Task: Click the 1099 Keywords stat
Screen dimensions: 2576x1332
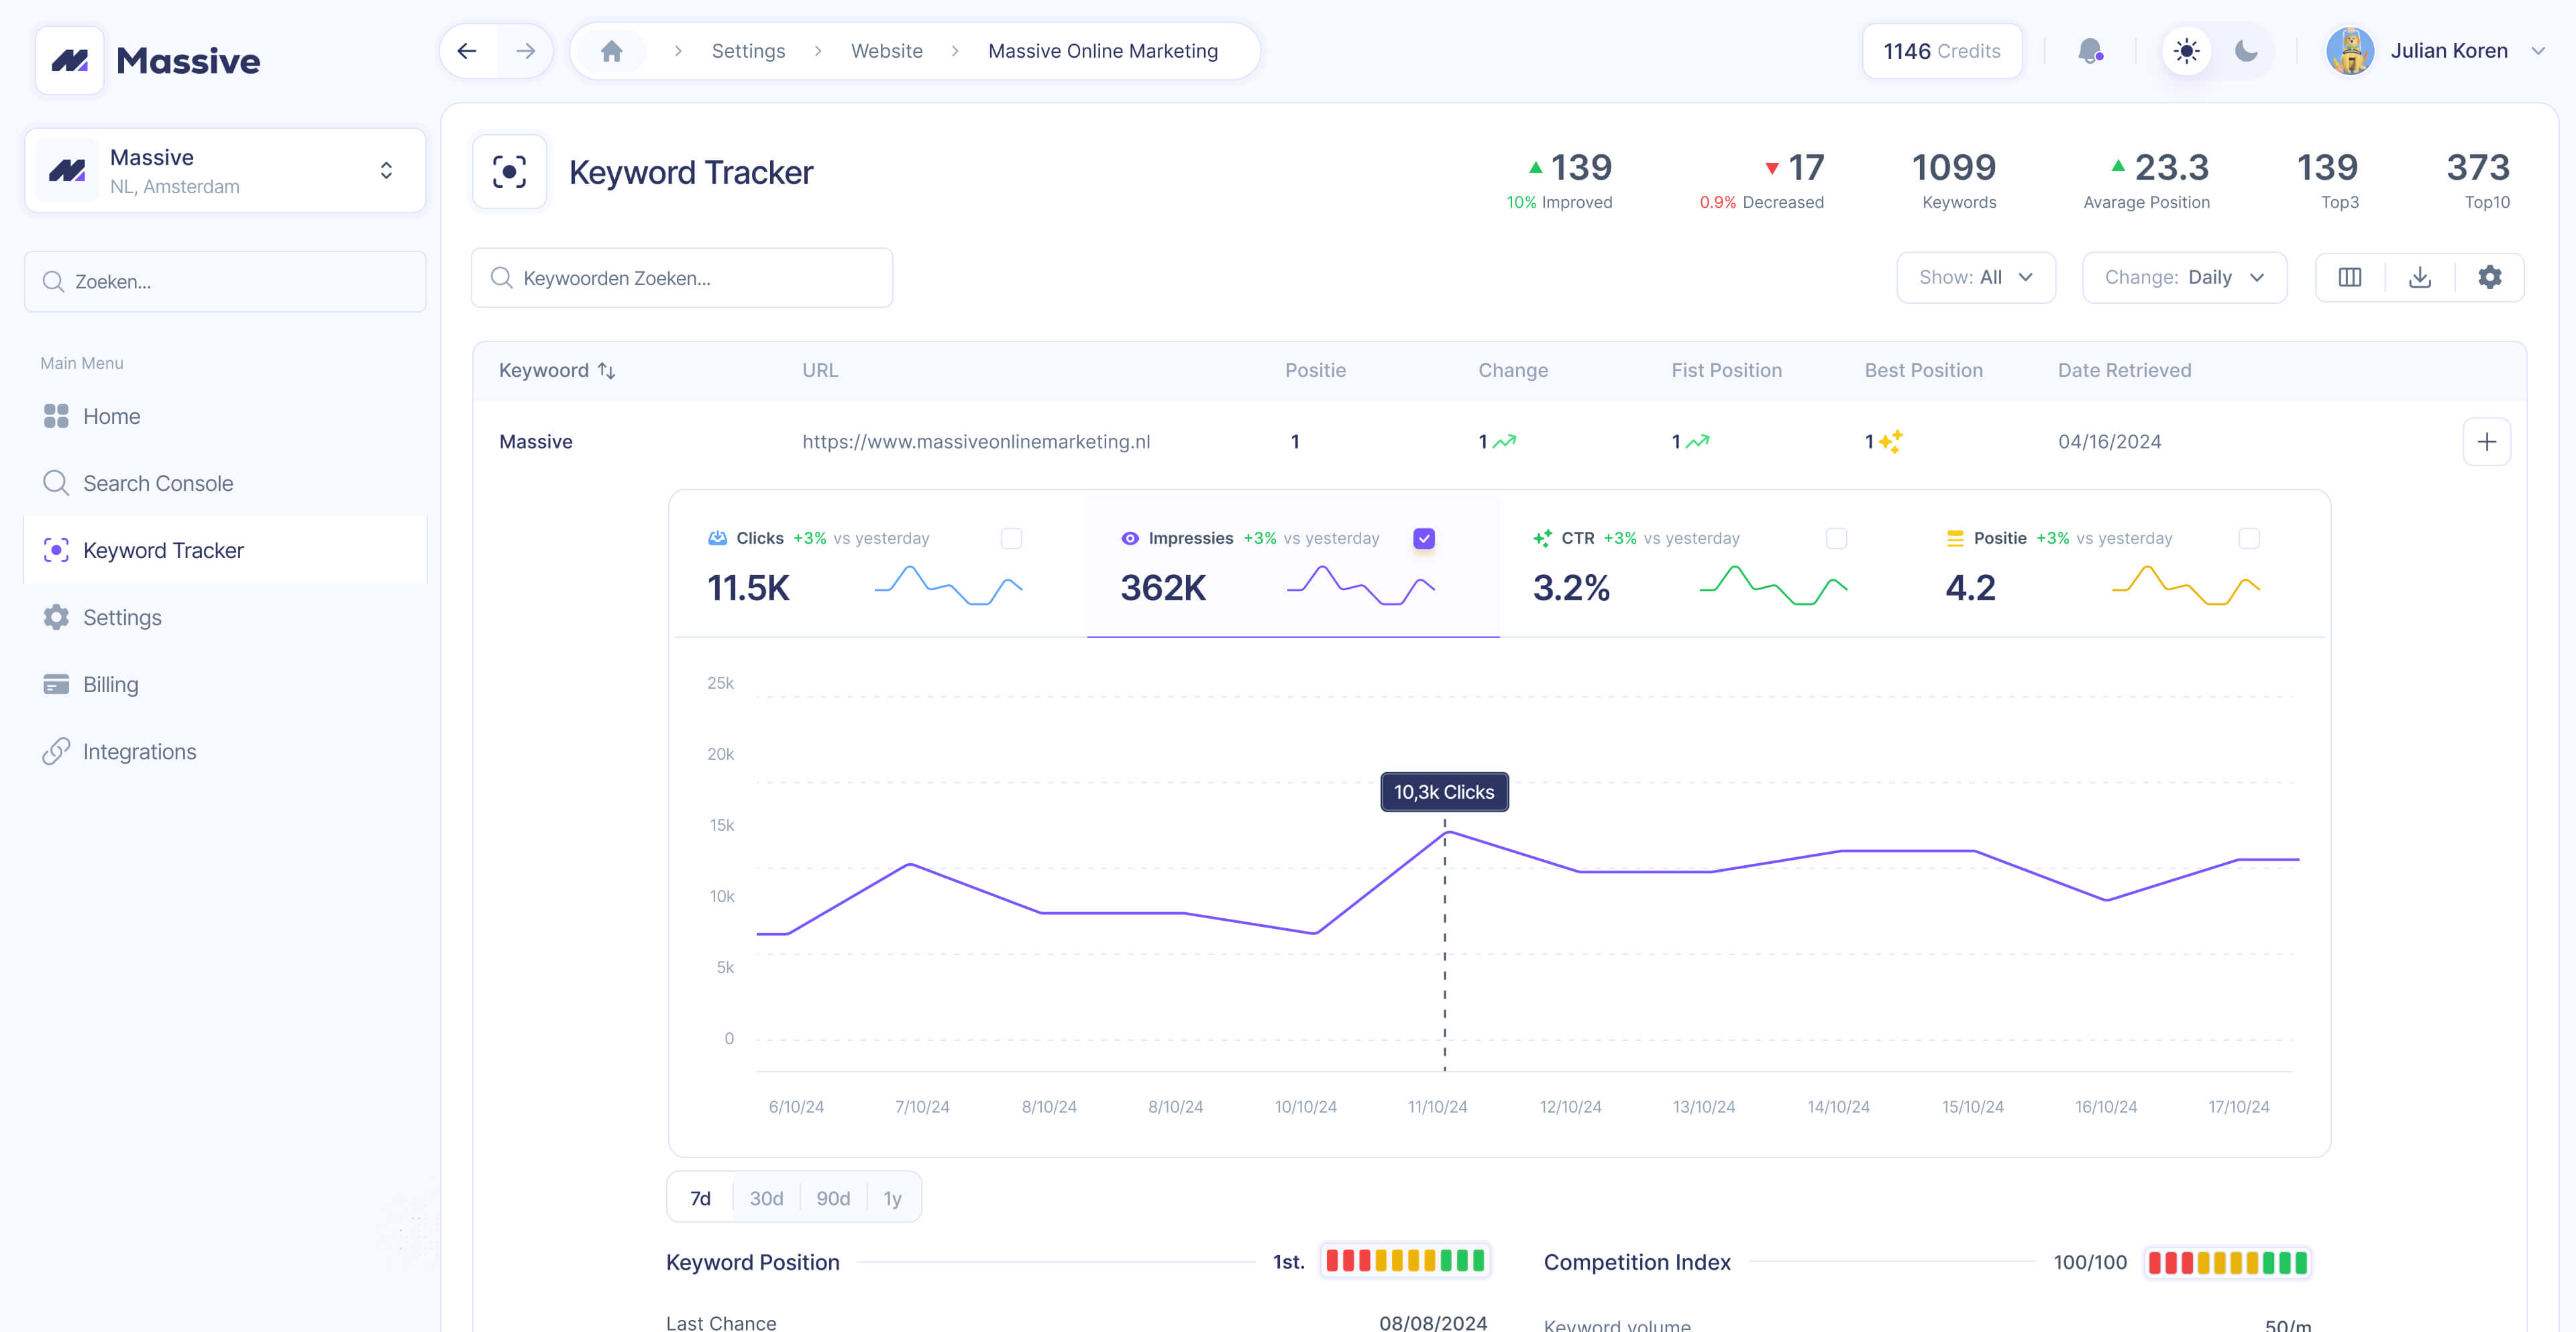Action: (1954, 180)
